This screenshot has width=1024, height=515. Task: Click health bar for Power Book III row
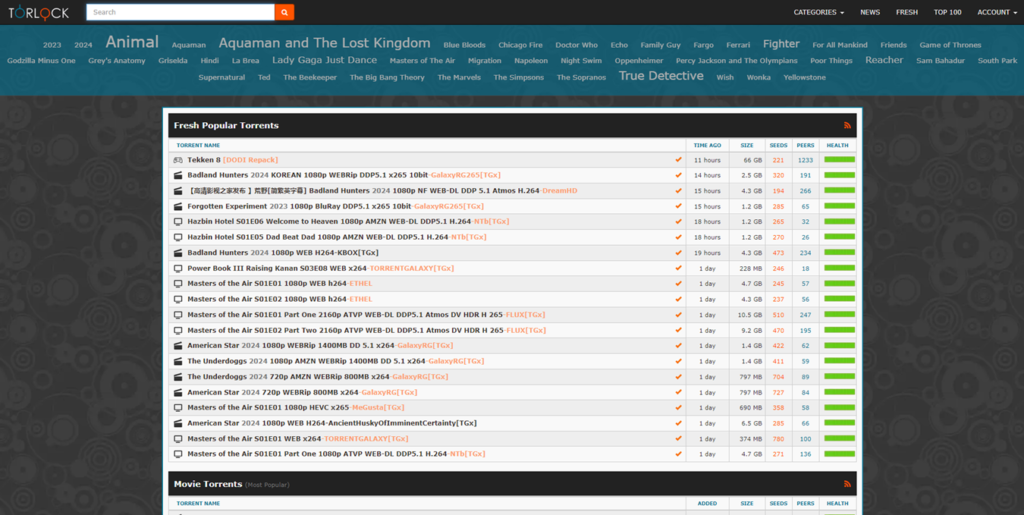coord(839,268)
